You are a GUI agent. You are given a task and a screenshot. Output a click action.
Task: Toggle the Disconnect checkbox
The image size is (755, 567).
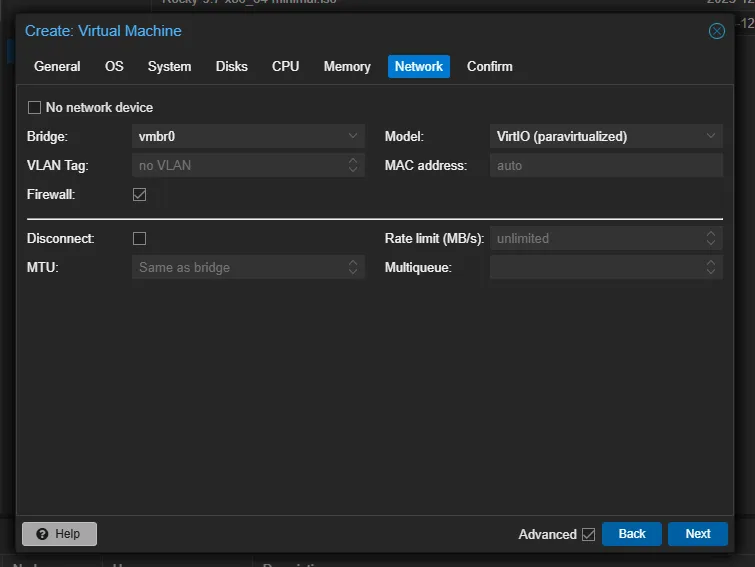point(140,238)
